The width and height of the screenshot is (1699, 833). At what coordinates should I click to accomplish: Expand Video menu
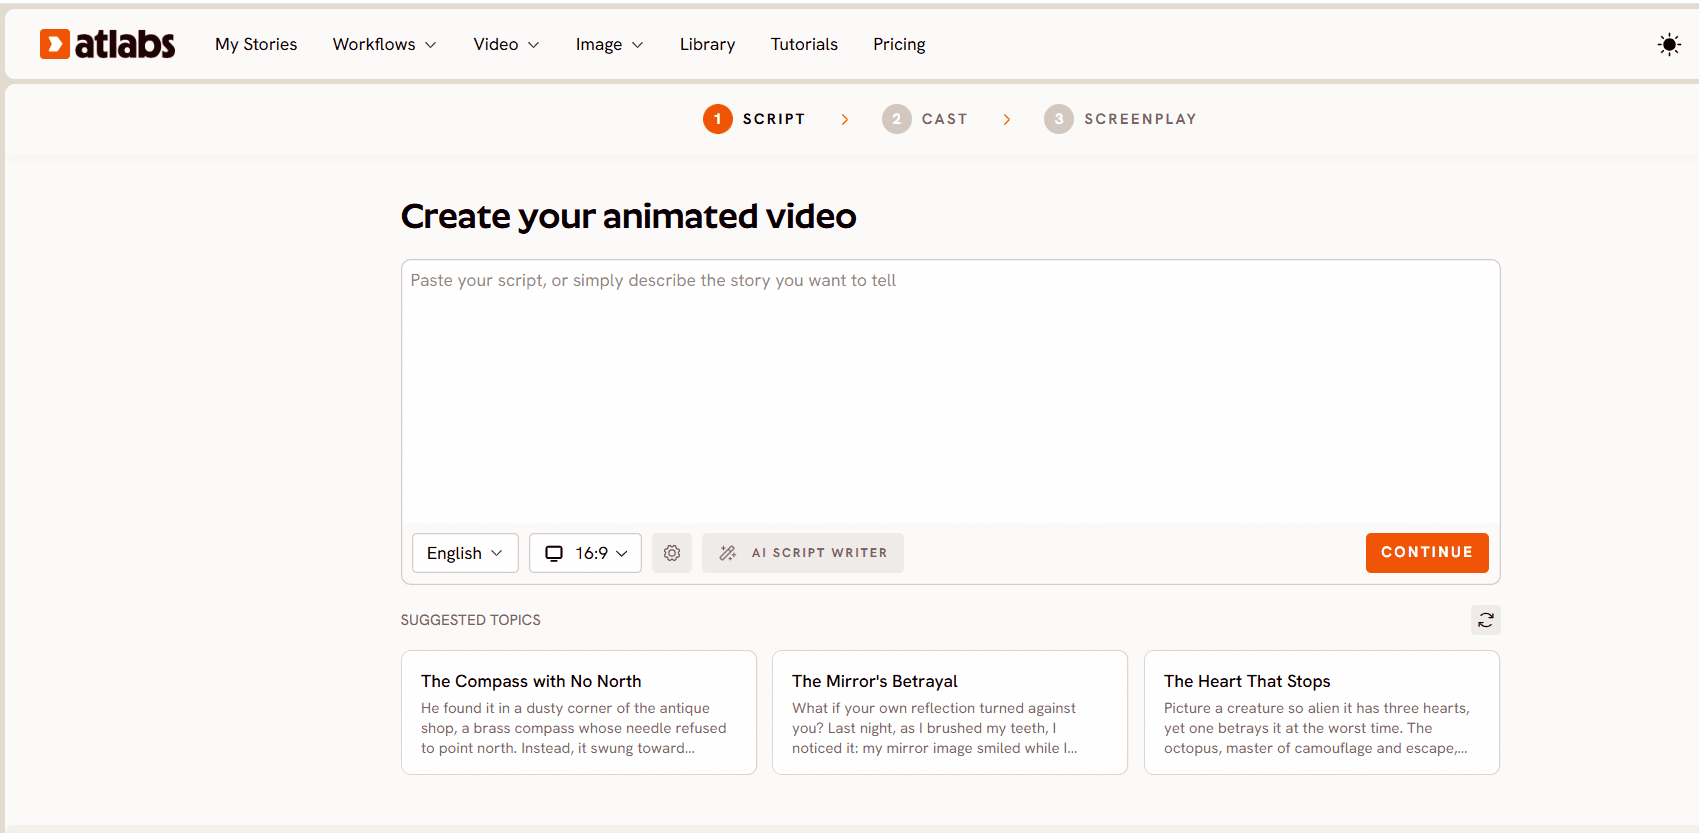(506, 44)
